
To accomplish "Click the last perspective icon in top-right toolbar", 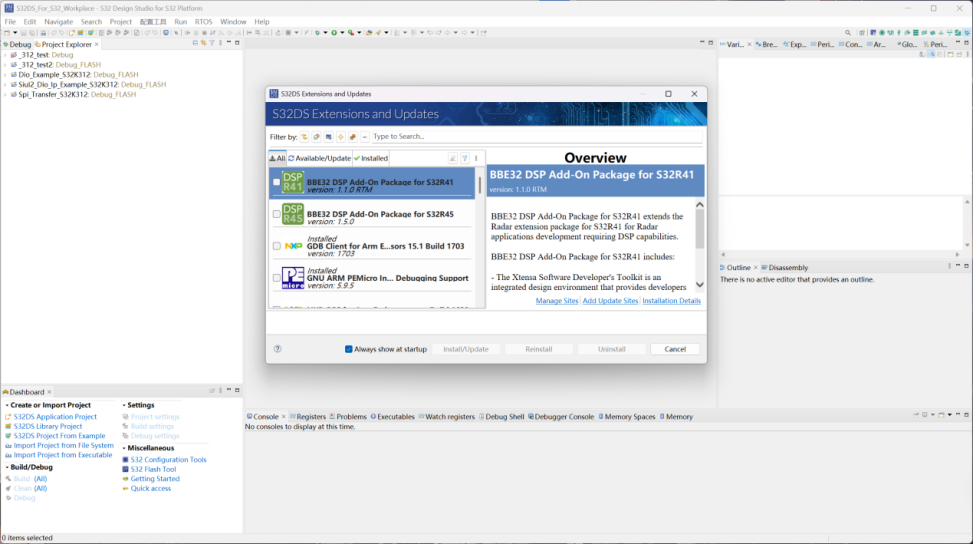I will (x=966, y=33).
